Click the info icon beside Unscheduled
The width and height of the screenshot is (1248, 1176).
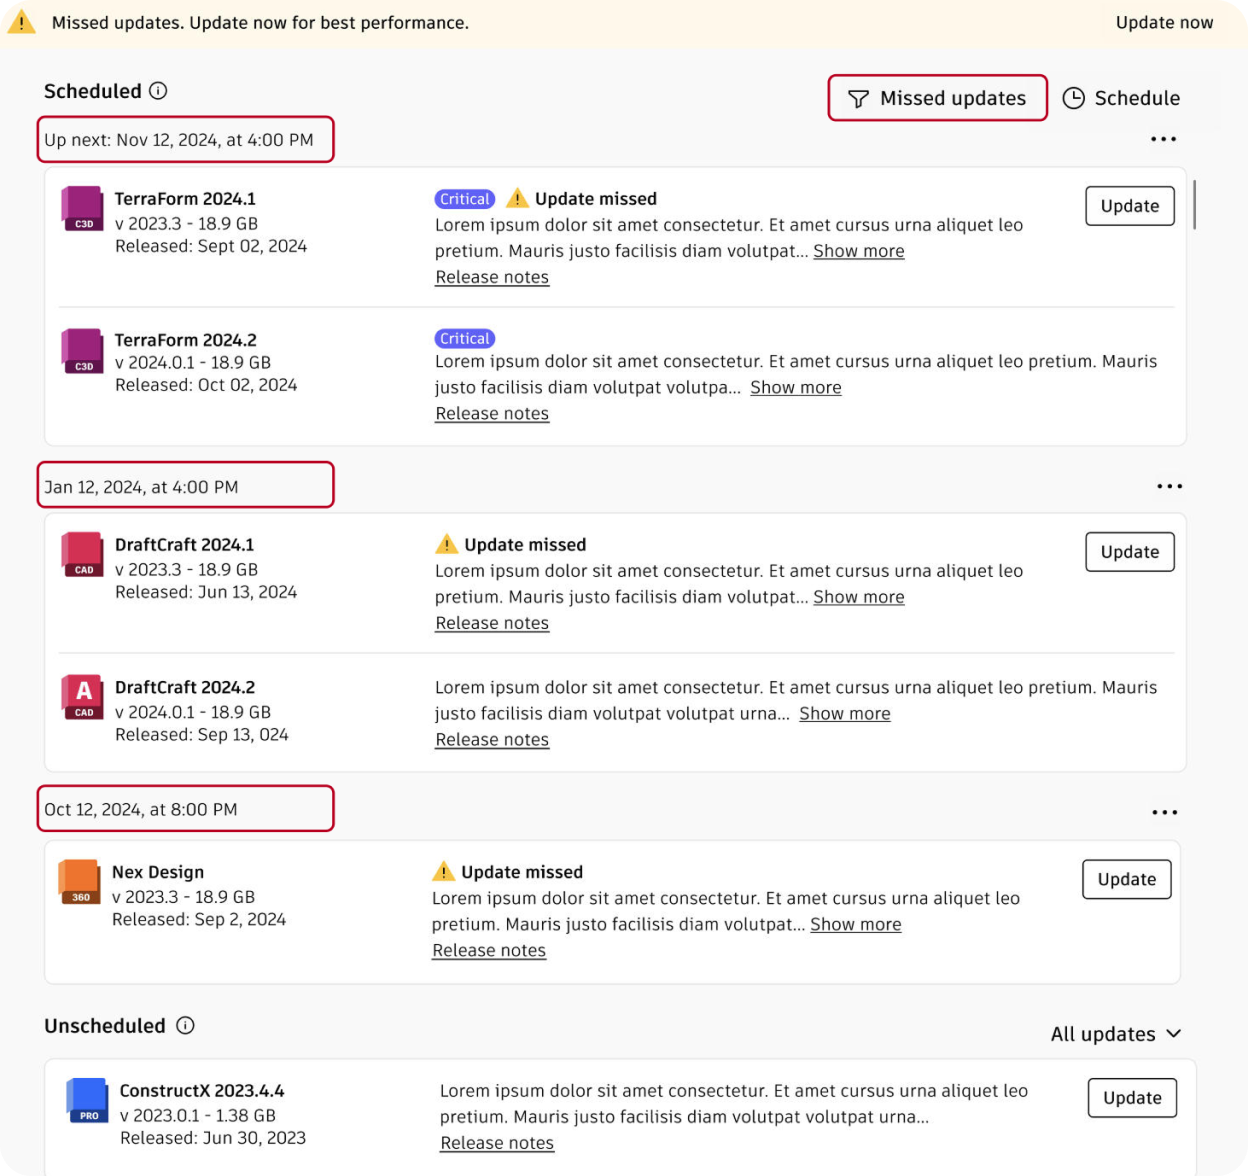[185, 1025]
